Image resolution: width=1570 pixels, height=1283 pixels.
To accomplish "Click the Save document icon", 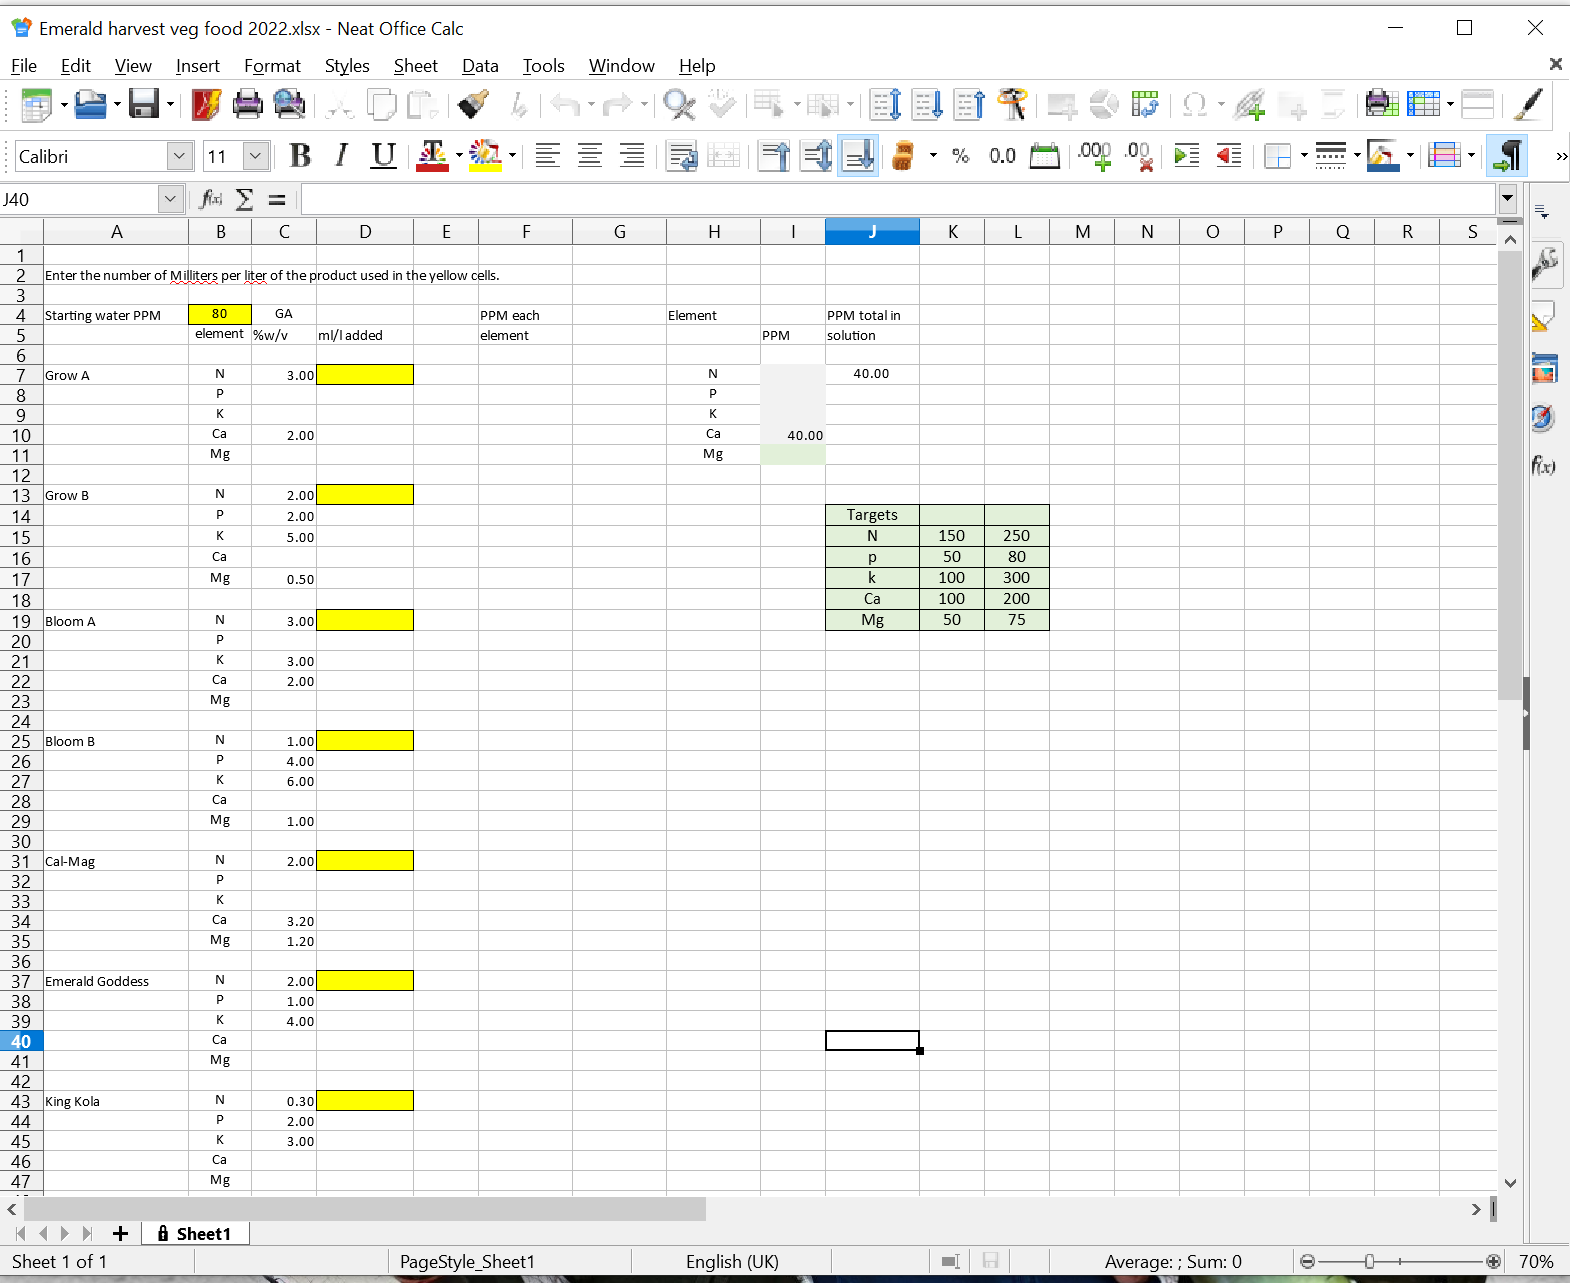I will point(144,104).
